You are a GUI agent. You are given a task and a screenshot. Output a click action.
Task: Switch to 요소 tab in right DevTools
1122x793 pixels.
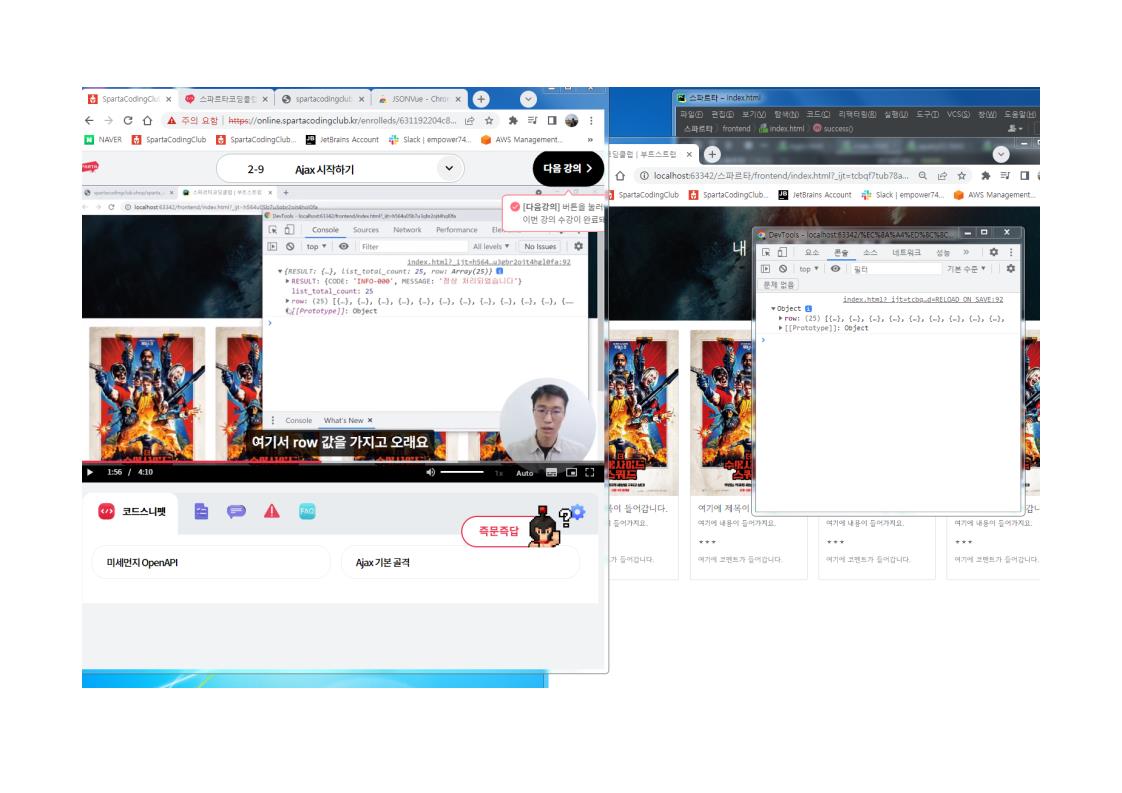[x=811, y=253]
